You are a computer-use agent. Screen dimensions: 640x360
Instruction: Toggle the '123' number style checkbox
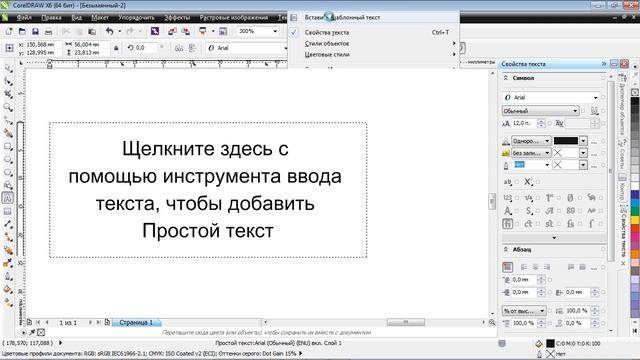tap(517, 198)
